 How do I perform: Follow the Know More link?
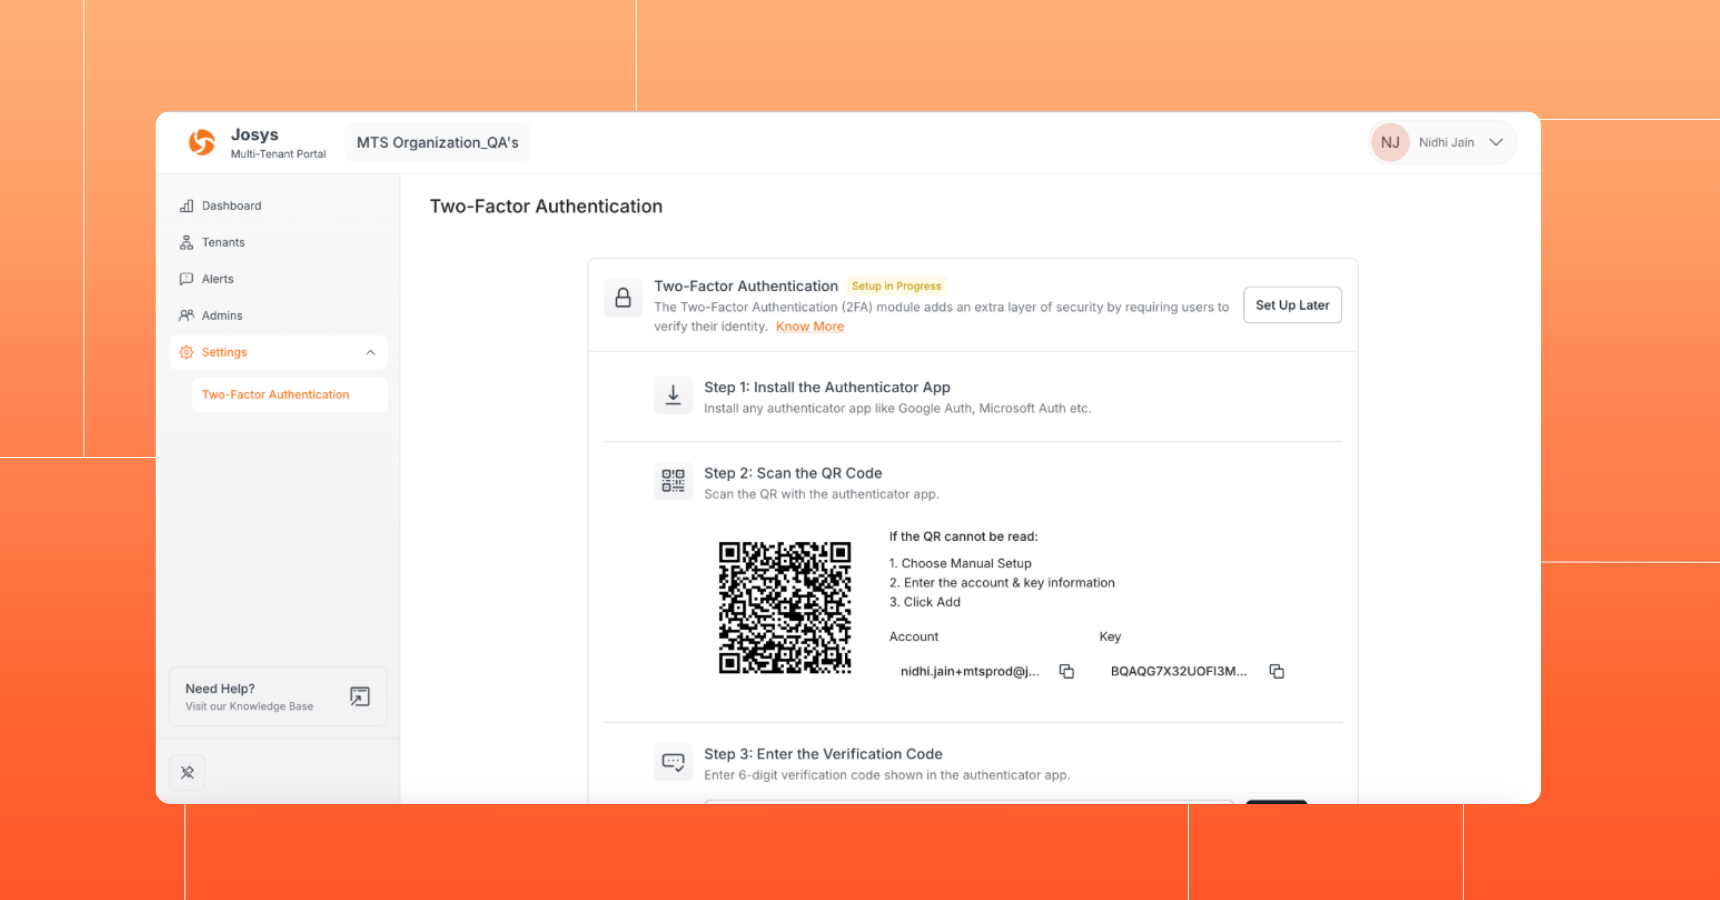(810, 326)
